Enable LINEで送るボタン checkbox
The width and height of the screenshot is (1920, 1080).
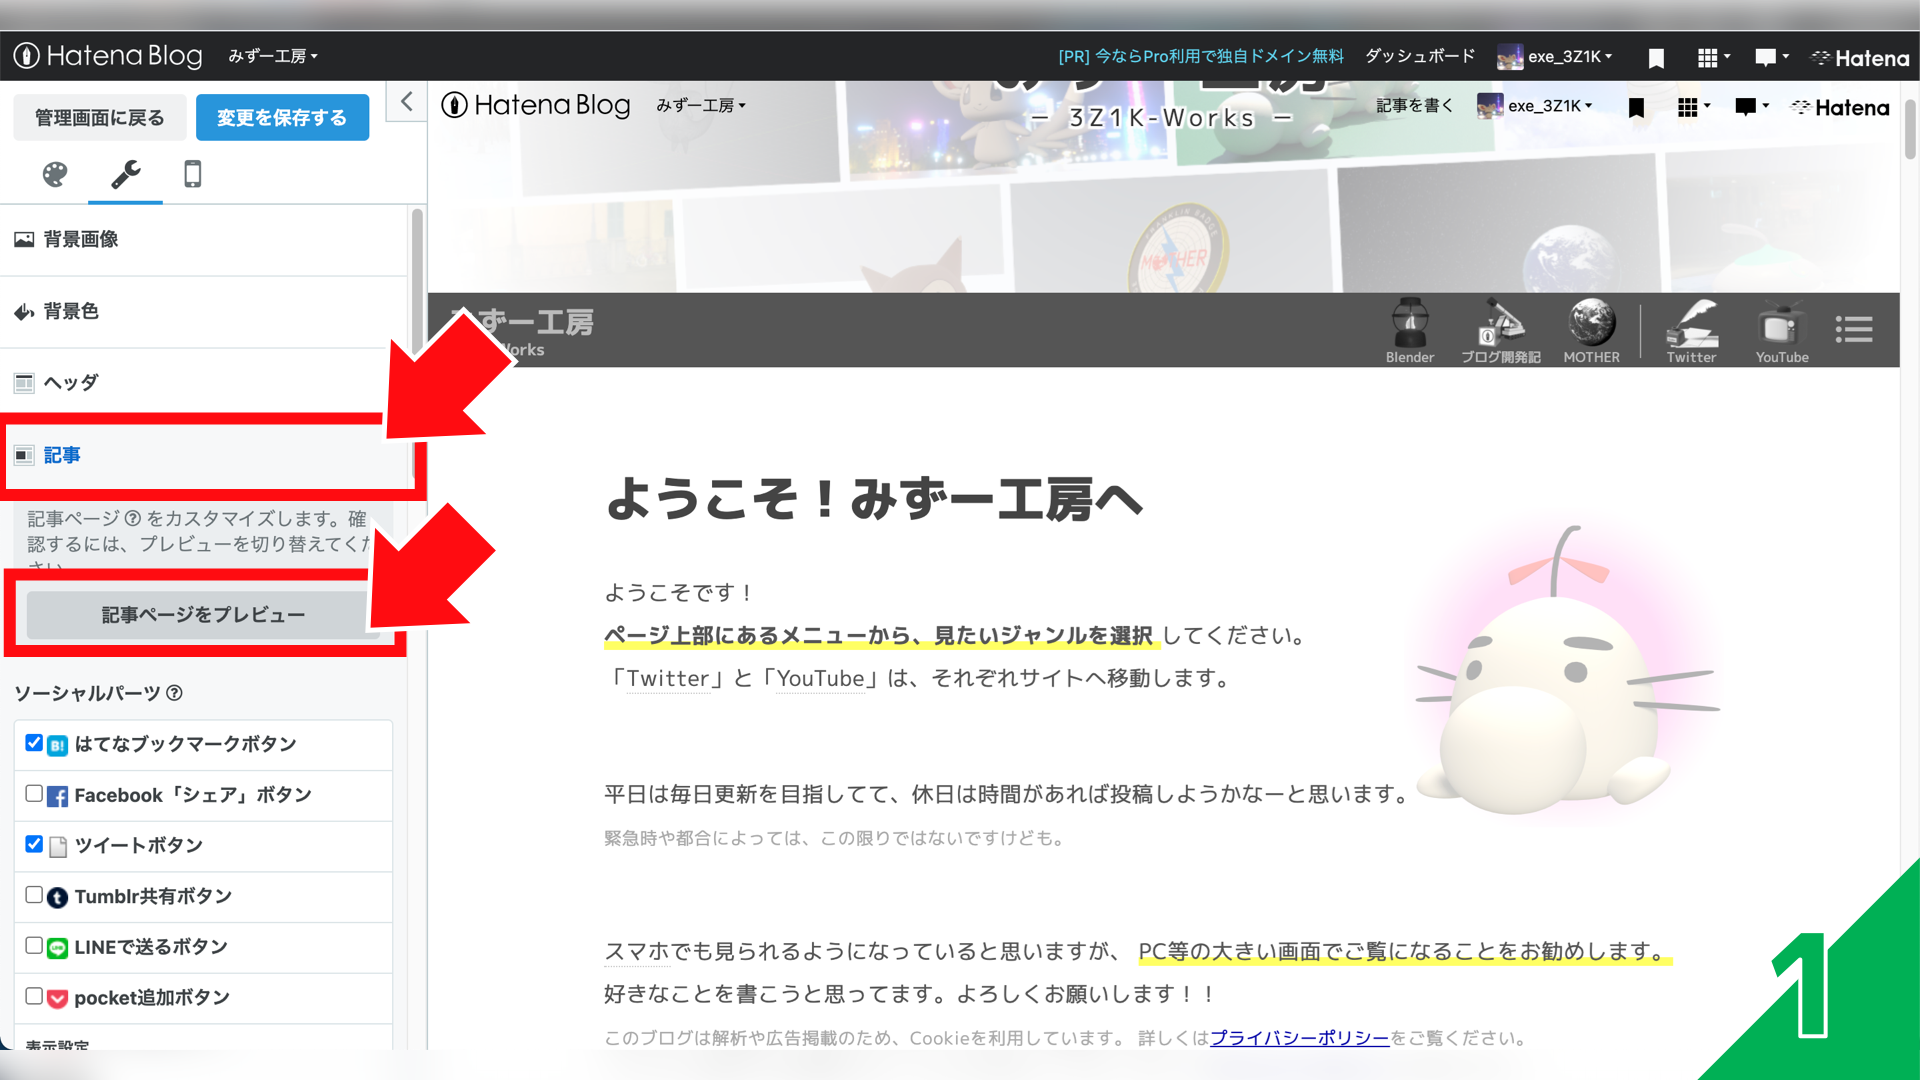click(x=34, y=946)
